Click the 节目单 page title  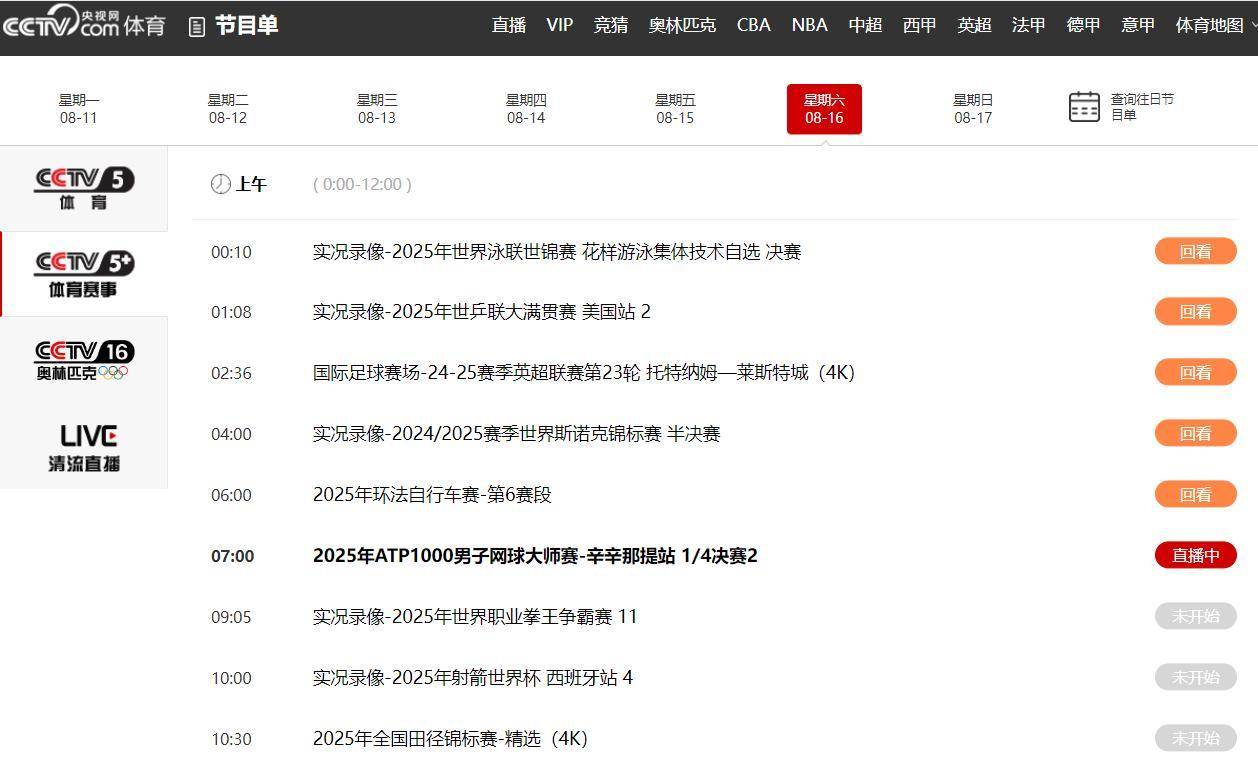246,26
